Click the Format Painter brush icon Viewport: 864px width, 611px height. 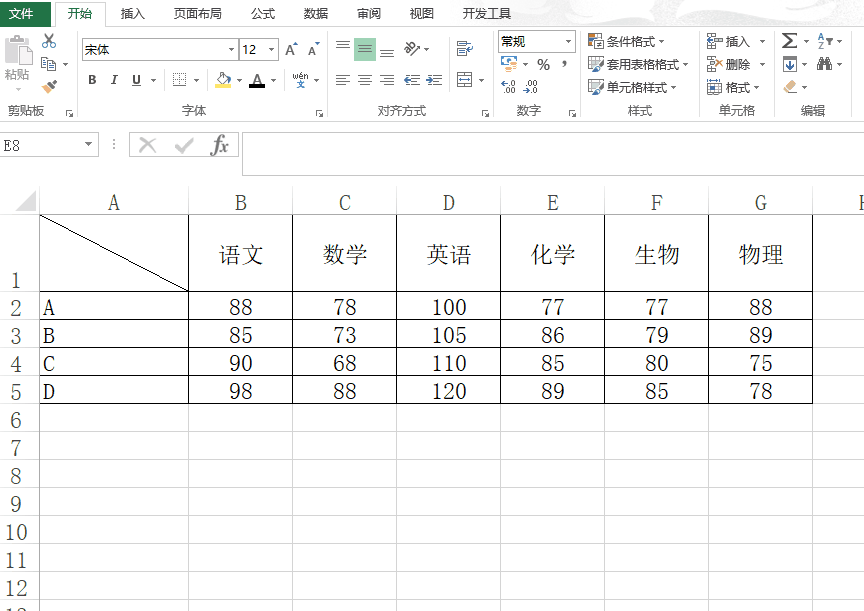coord(49,86)
